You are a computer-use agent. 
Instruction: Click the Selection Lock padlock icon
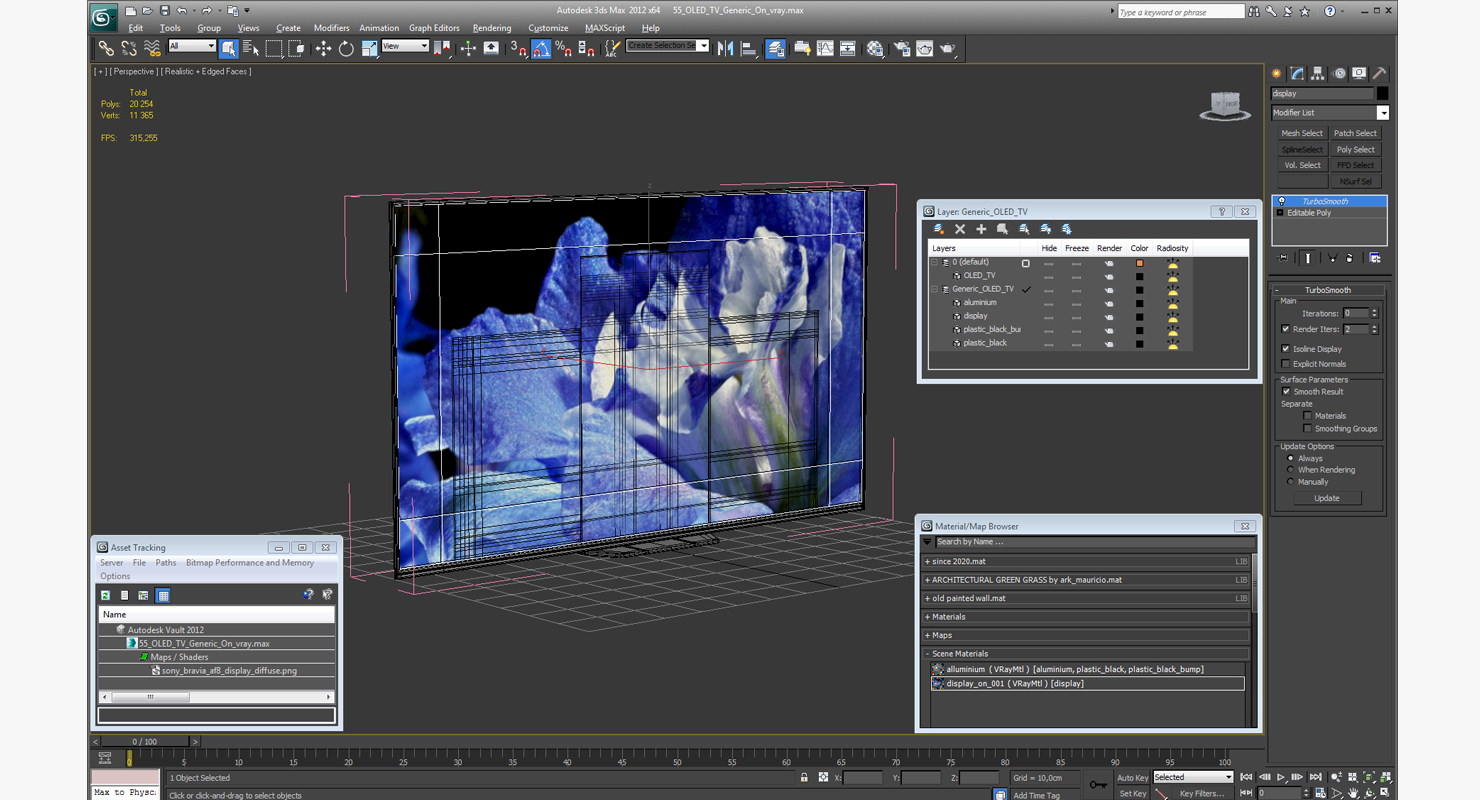tap(804, 777)
